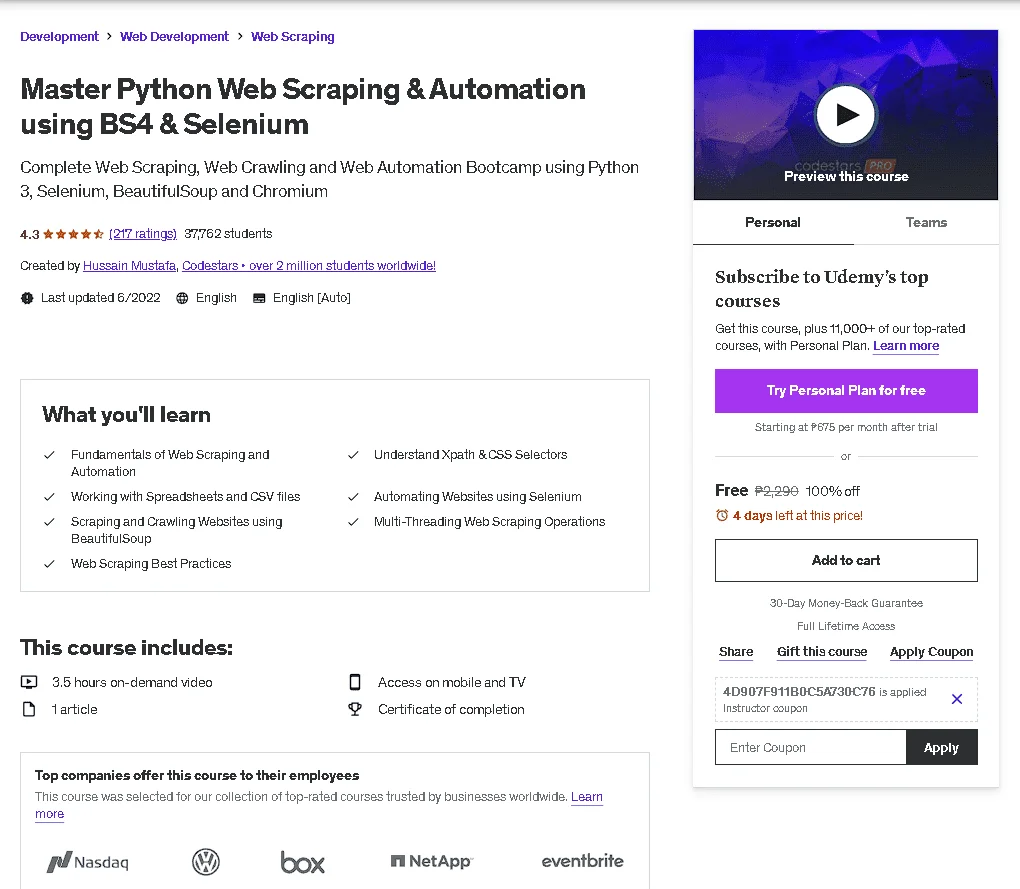This screenshot has width=1020, height=889.
Task: Click the Share button
Action: coord(736,652)
